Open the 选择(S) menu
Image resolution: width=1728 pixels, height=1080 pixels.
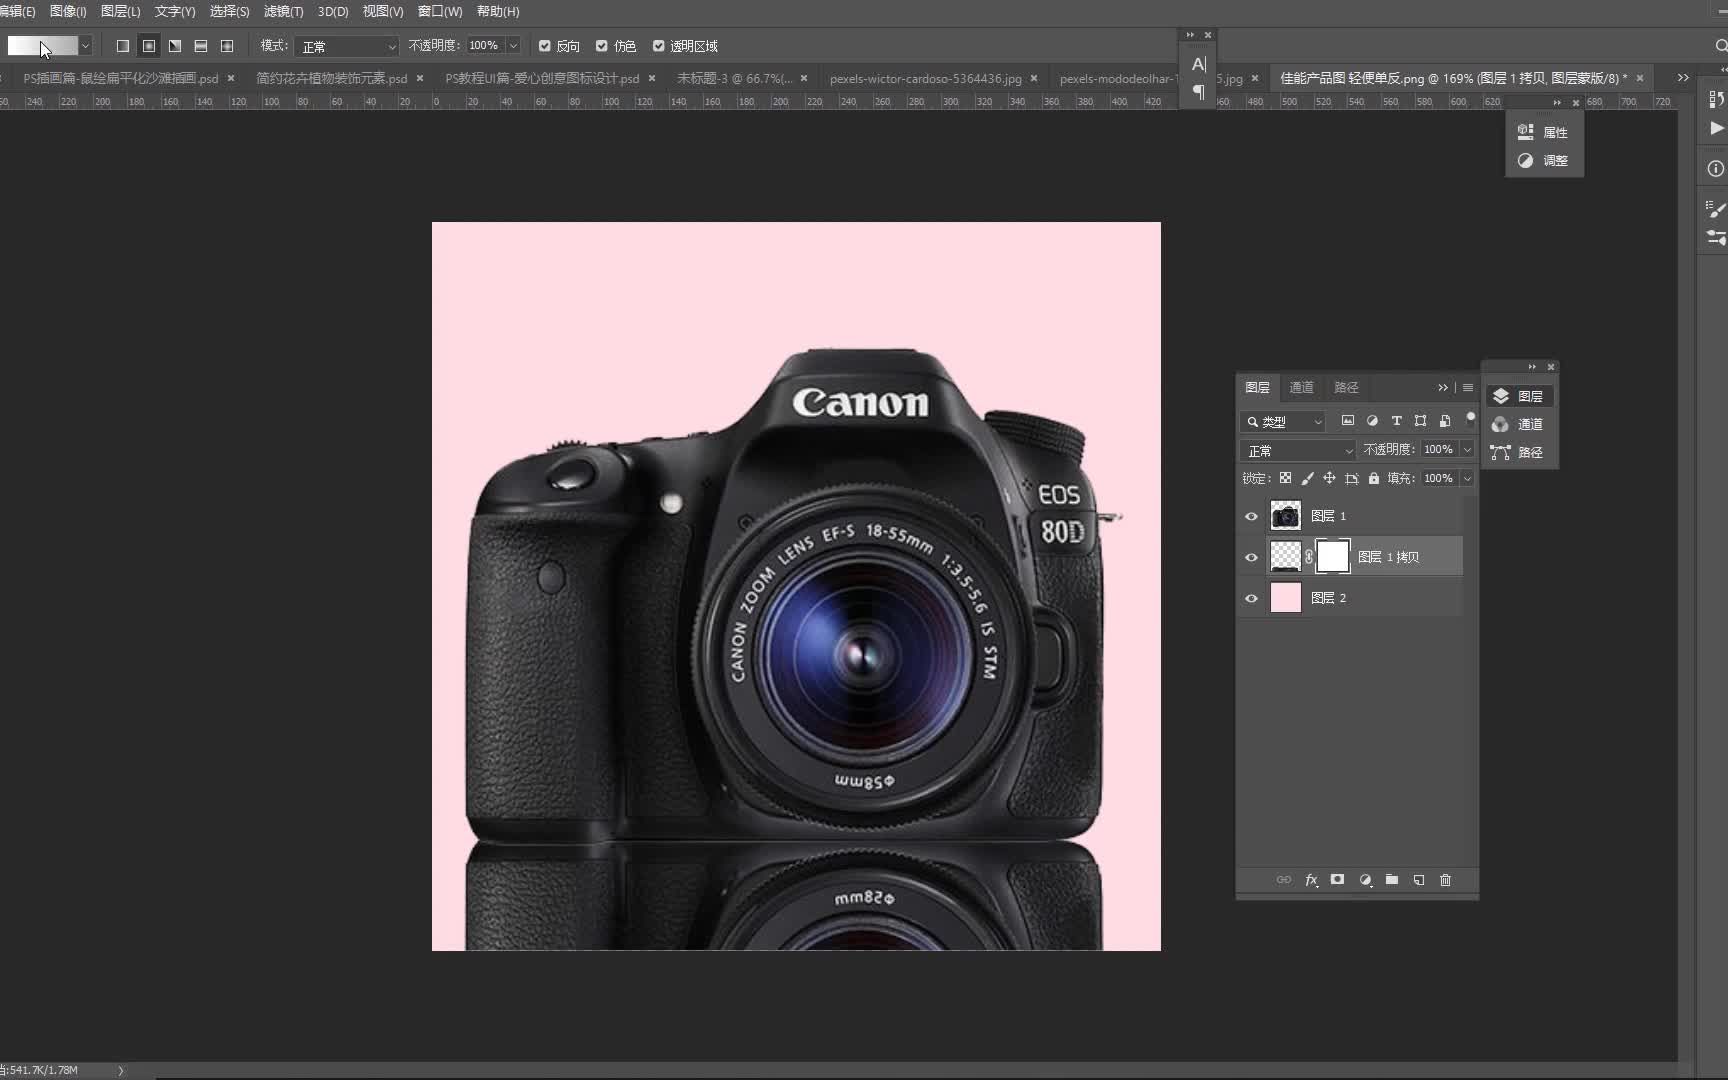click(229, 11)
